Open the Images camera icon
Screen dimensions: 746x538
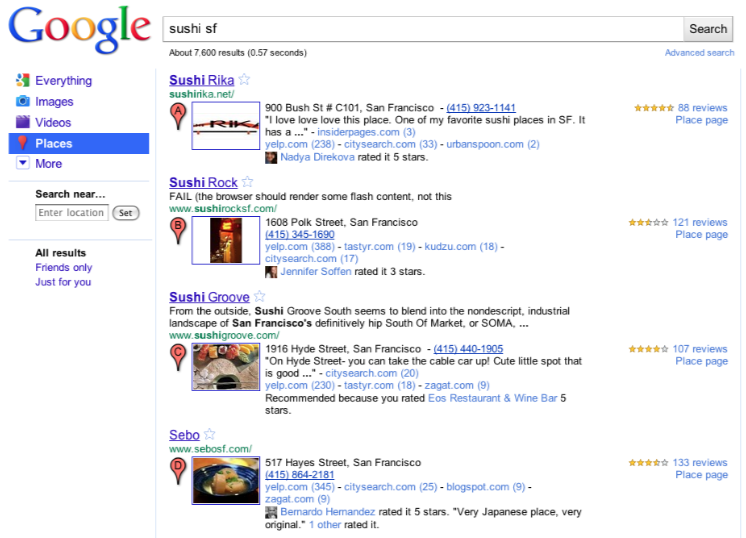coord(22,101)
